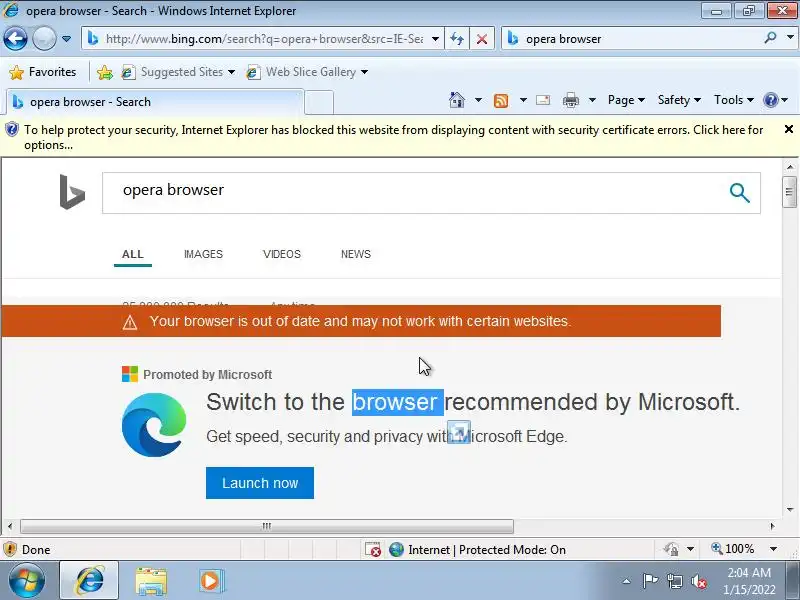
Task: Expand the address bar autocomplete dropdown
Action: pos(435,39)
